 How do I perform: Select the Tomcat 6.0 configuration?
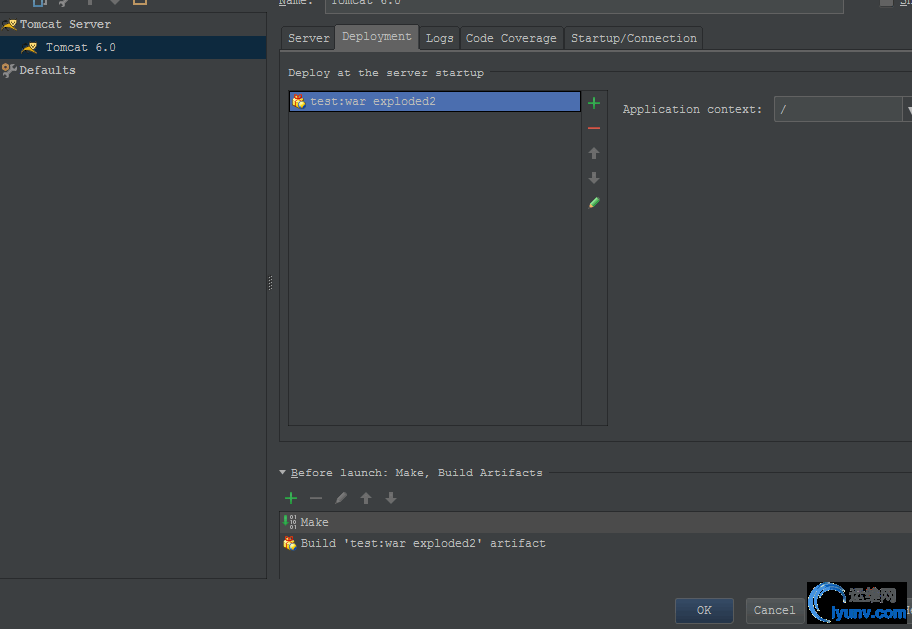pos(133,47)
